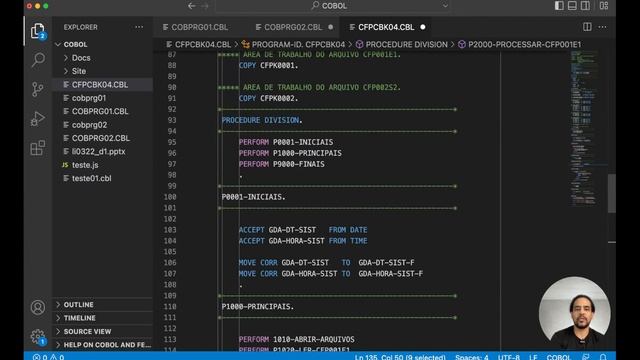Image resolution: width=640 pixels, height=360 pixels.
Task: Open the Run and Debug view
Action: [x=38, y=119]
